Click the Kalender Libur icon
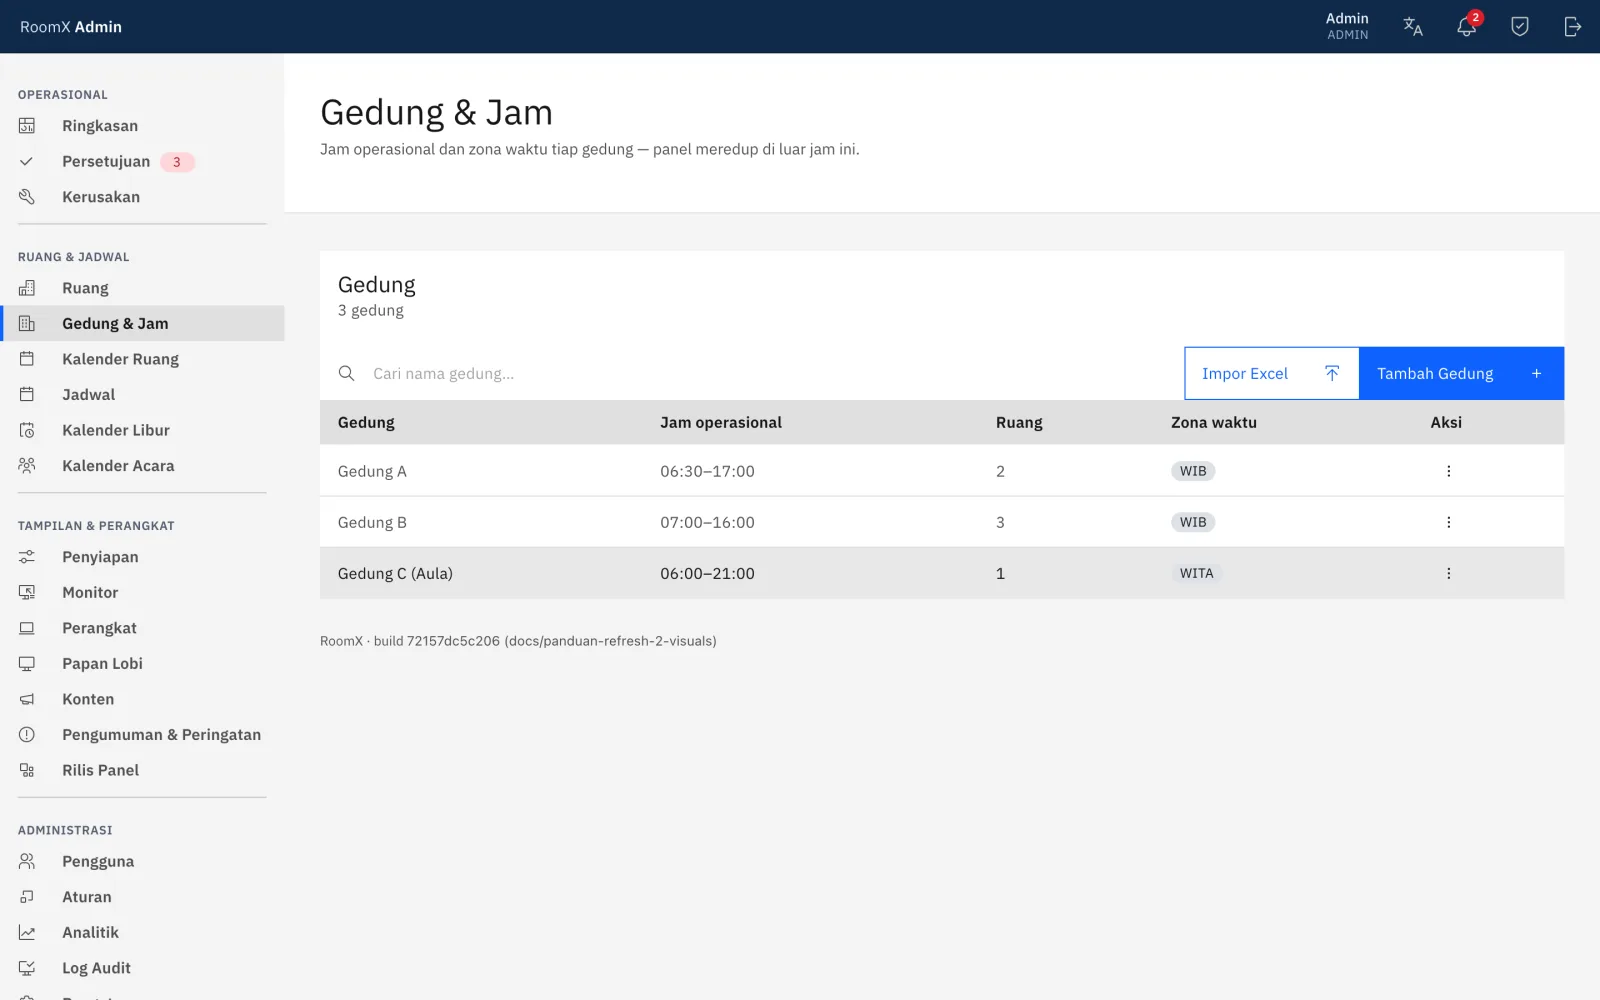The image size is (1600, 1000). click(27, 430)
